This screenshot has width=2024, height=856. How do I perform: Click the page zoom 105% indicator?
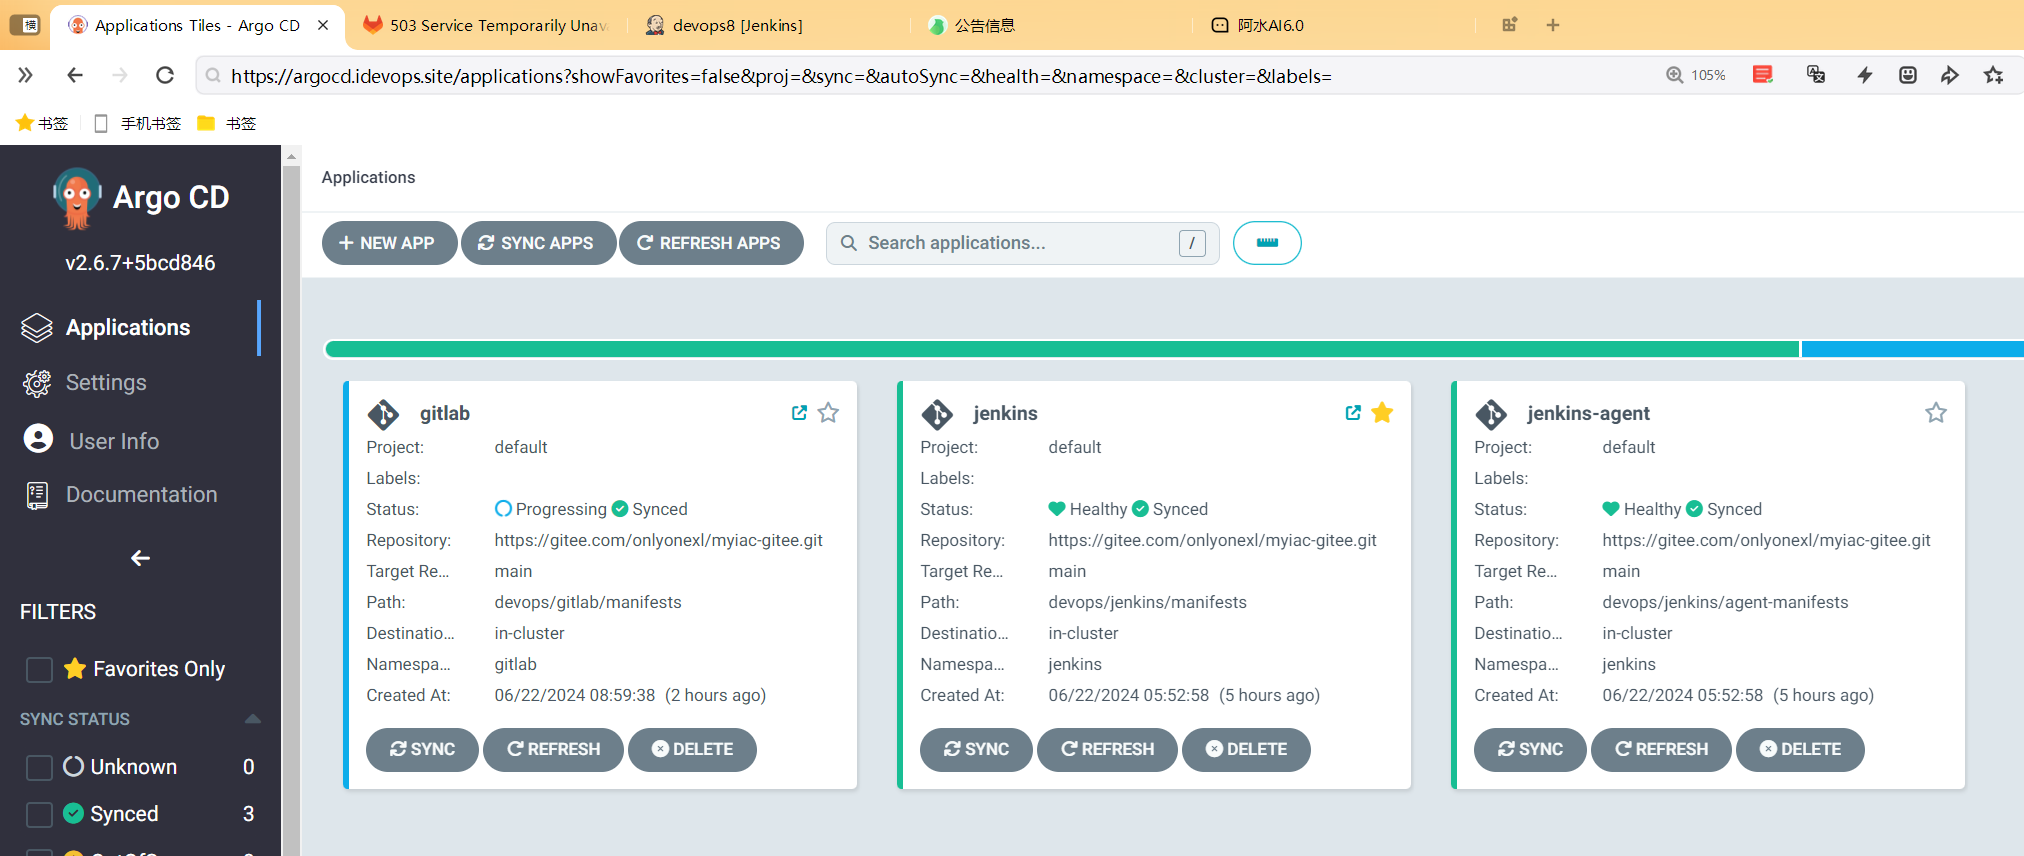1696,75
